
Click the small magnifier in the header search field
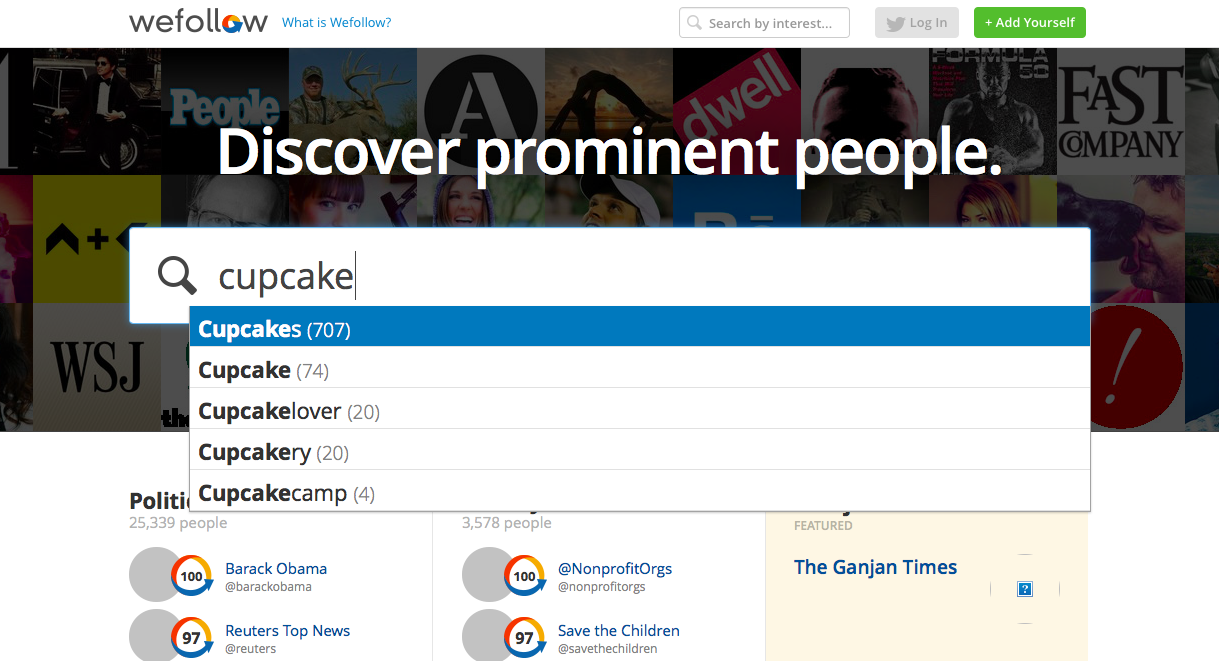pyautogui.click(x=695, y=23)
